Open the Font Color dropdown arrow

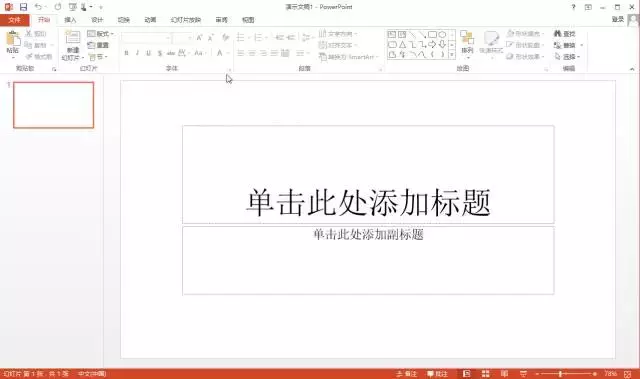tap(228, 53)
